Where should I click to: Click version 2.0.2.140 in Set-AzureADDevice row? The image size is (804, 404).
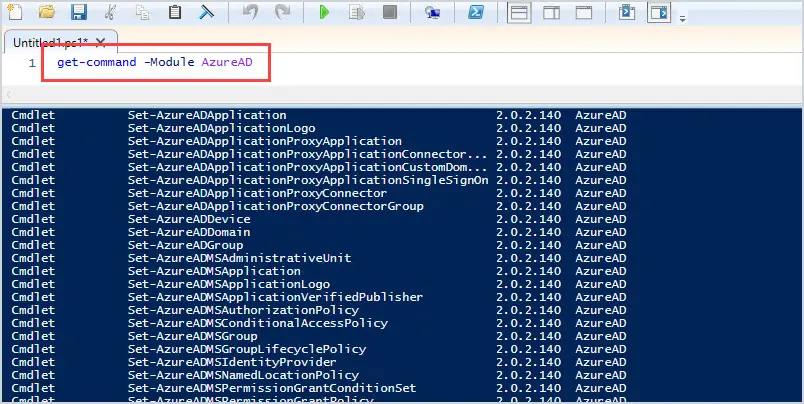528,219
